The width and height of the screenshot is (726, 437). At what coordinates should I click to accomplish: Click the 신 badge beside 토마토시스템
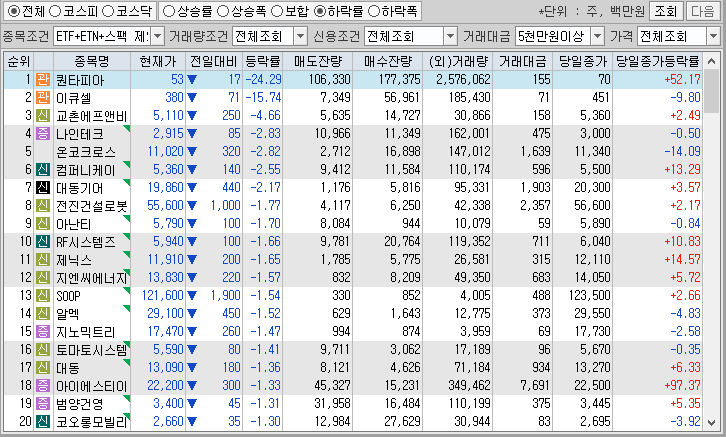(x=43, y=350)
